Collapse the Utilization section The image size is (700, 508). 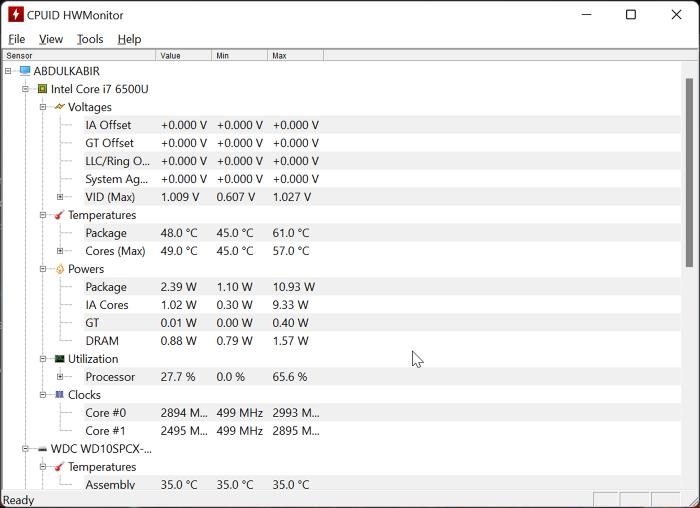43,358
